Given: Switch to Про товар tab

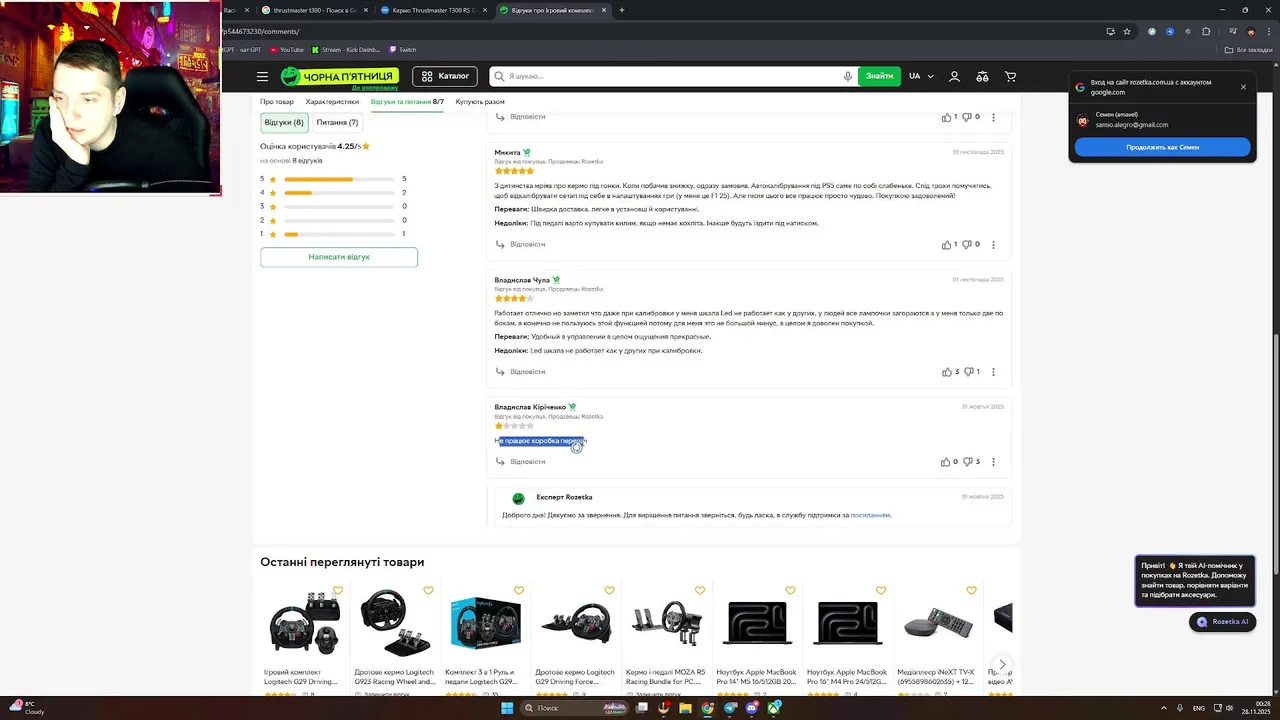Looking at the screenshot, I should click(277, 102).
